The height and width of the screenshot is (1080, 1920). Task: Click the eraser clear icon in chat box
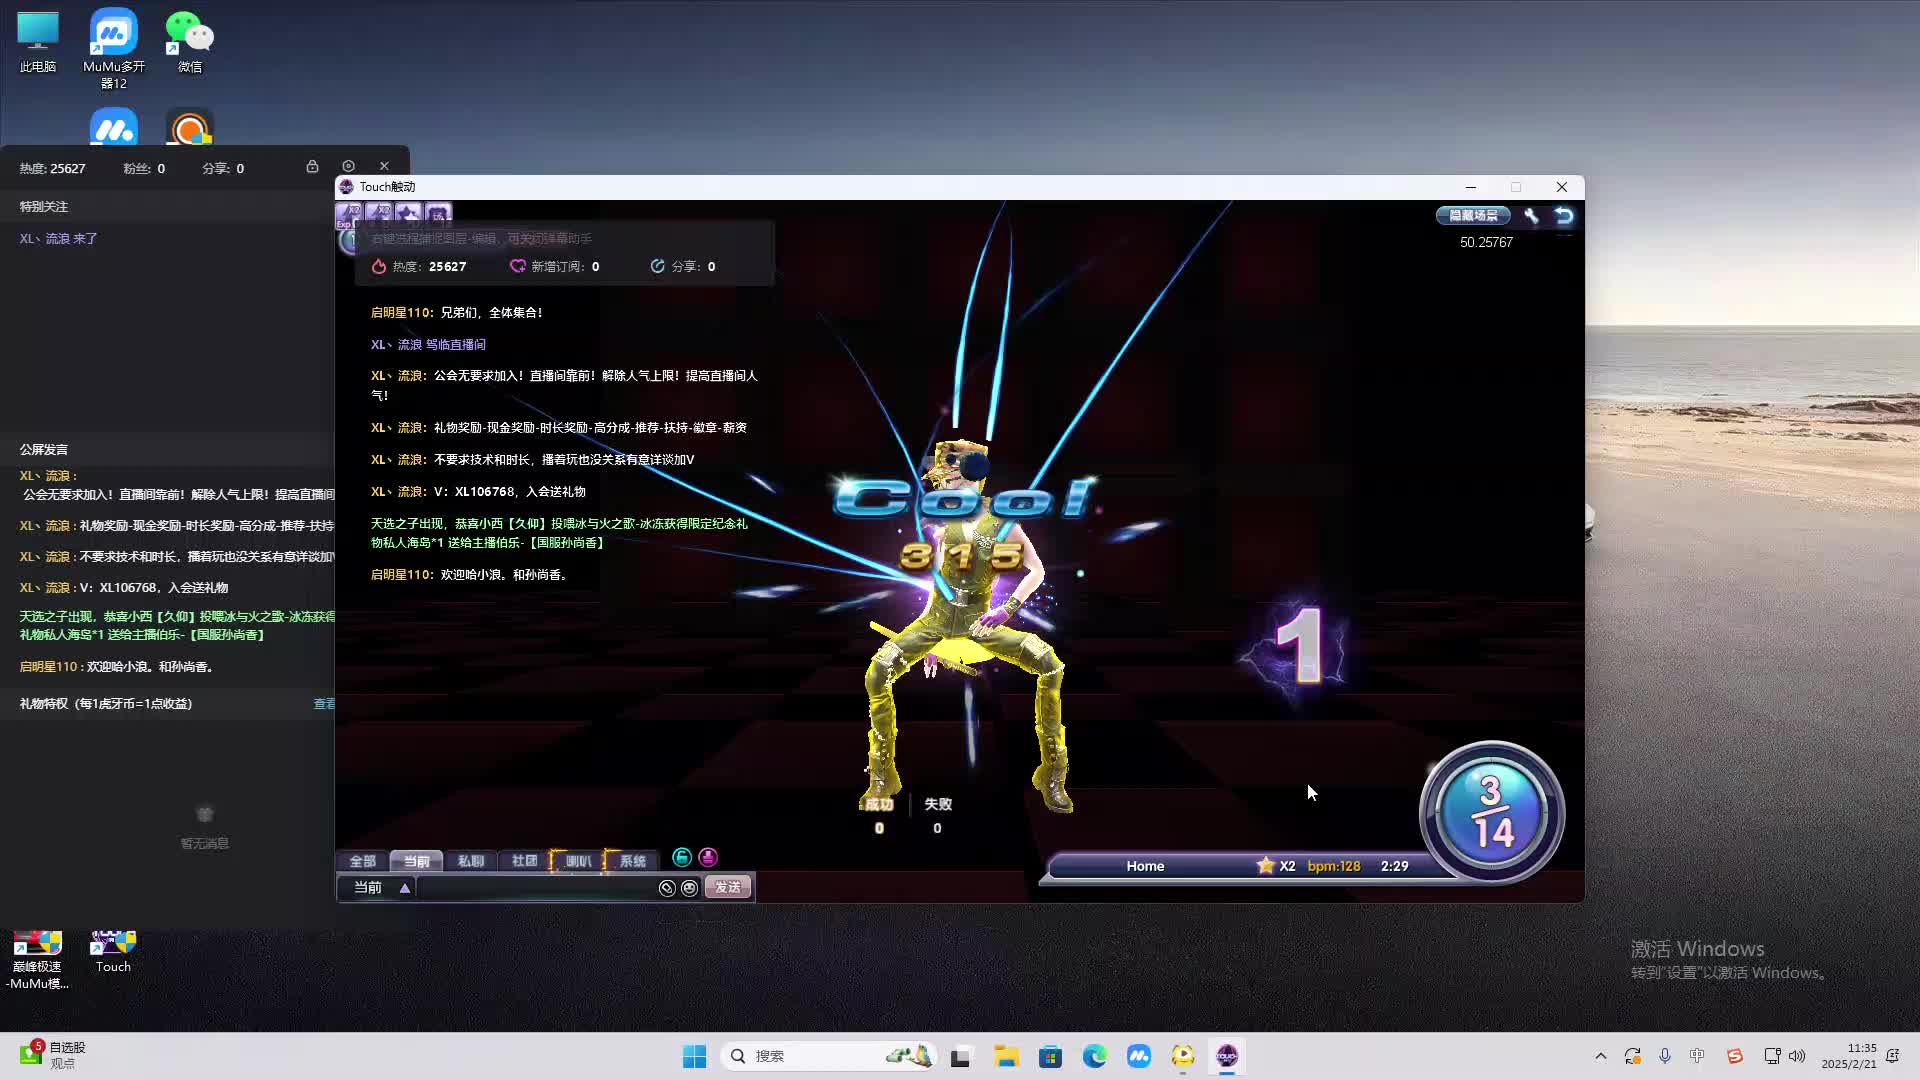pyautogui.click(x=667, y=888)
